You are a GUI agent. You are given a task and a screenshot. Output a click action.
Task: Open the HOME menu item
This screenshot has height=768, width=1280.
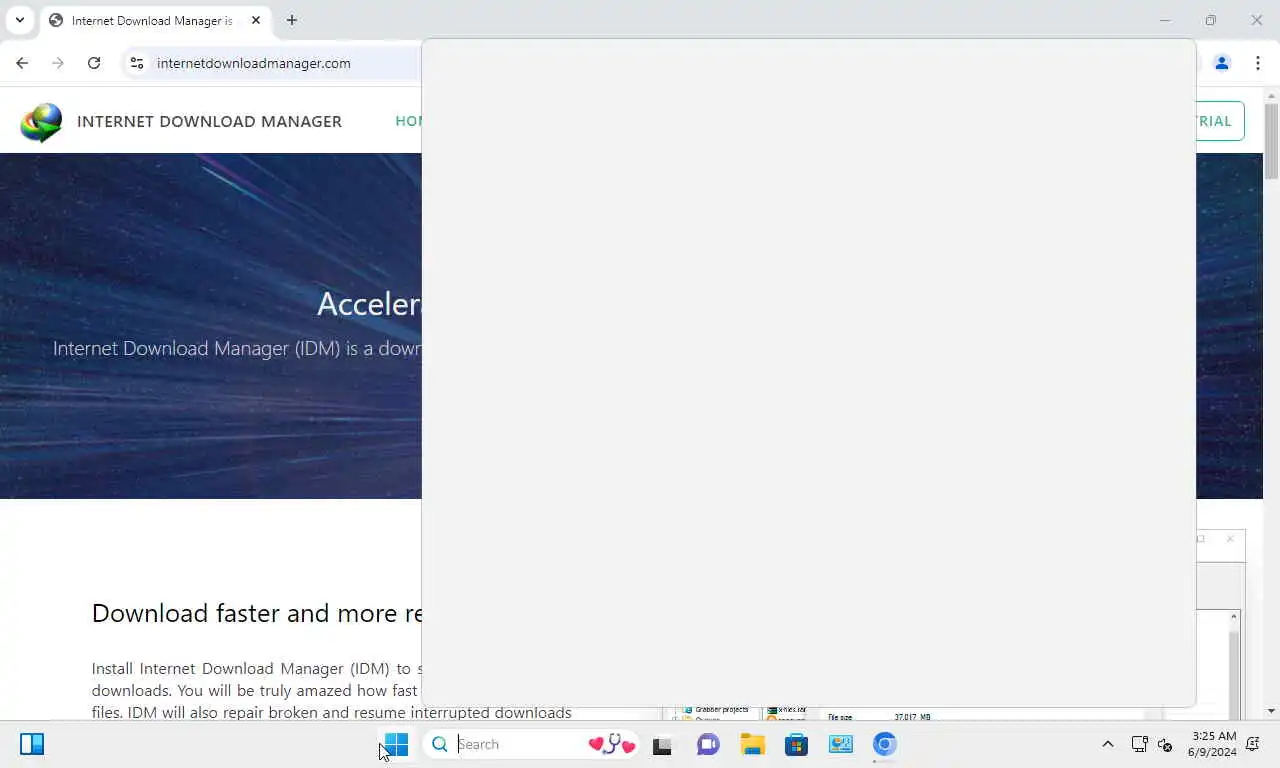point(408,121)
